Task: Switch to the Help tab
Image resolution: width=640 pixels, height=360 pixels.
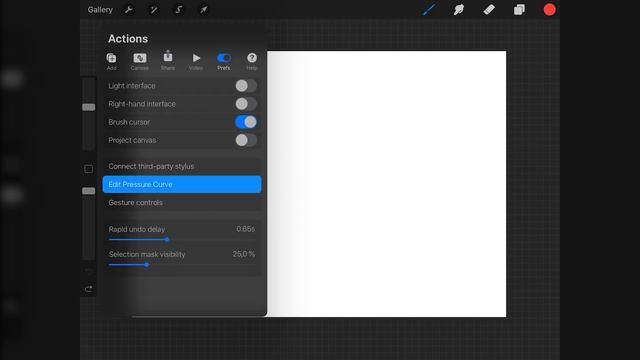Action: tap(252, 61)
